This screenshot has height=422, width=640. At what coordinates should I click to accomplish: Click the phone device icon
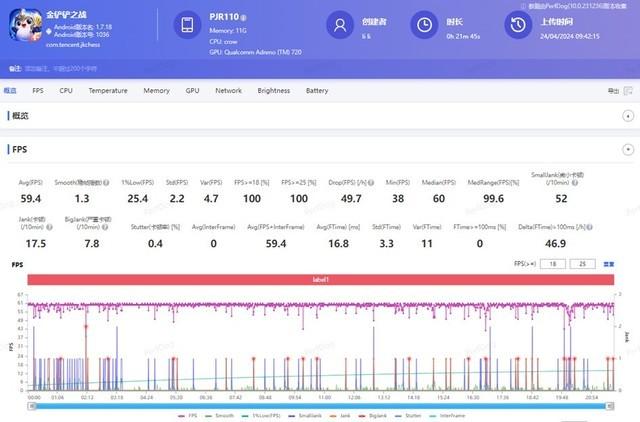point(186,26)
